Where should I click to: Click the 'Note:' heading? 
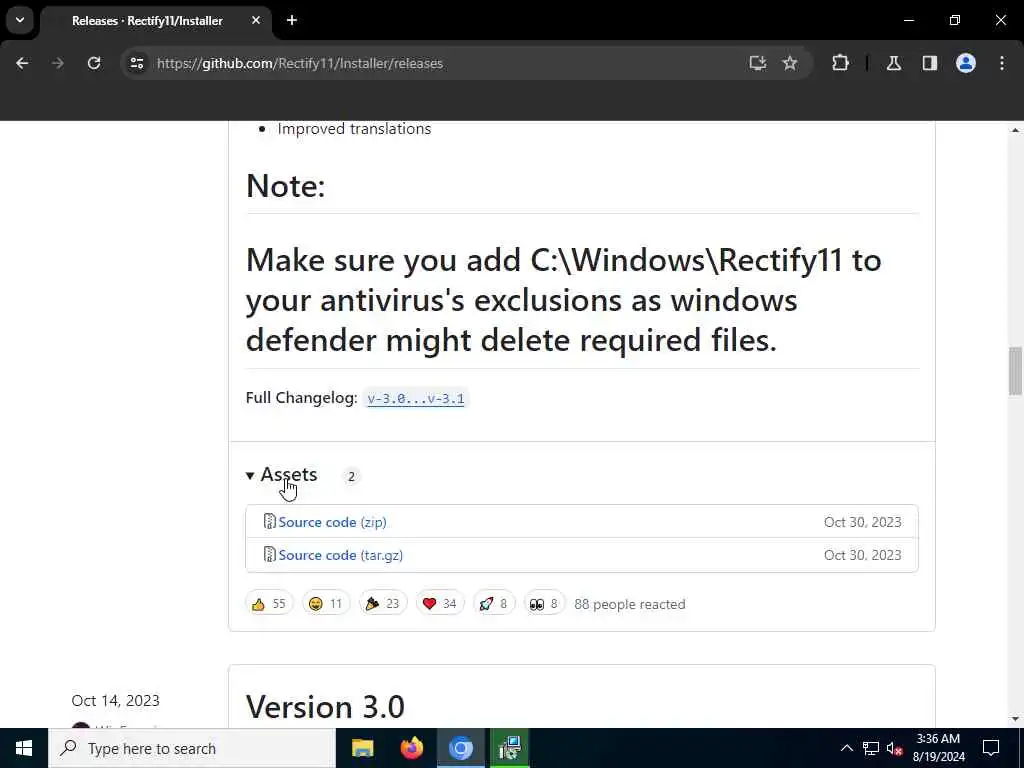(285, 186)
